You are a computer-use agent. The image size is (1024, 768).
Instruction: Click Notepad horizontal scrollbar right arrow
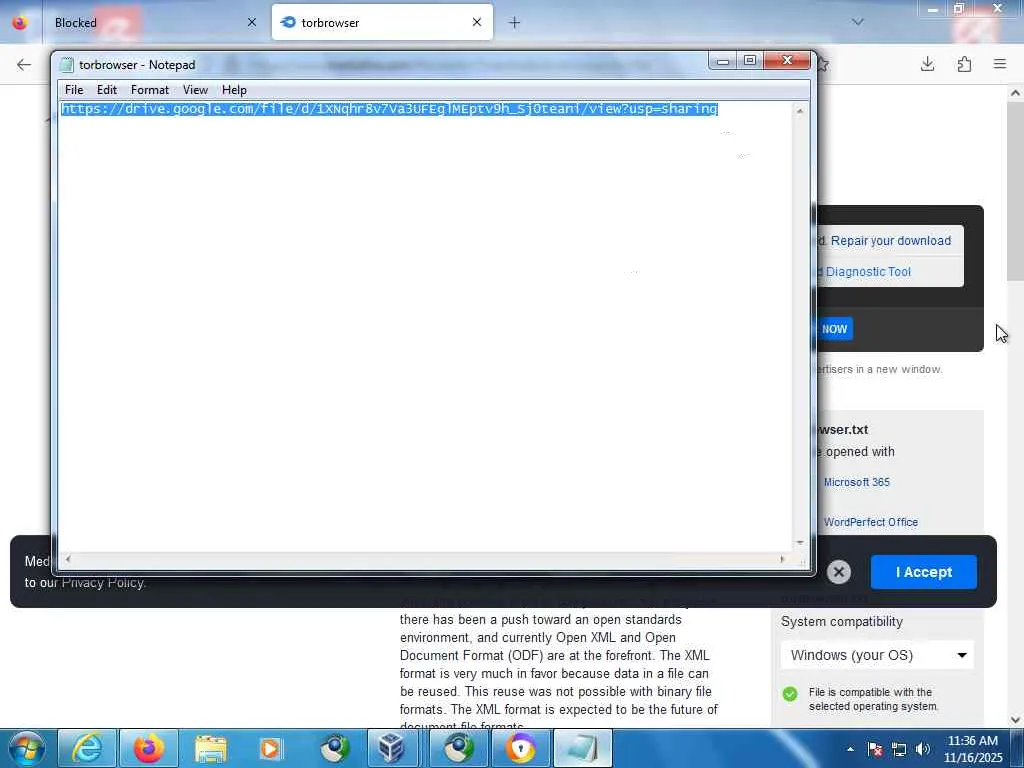click(782, 559)
